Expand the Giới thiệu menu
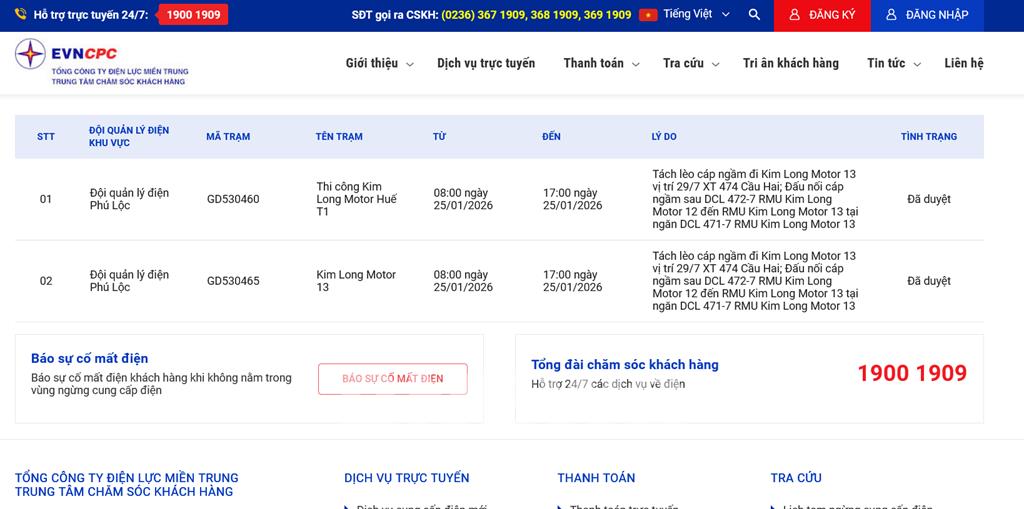 tap(379, 63)
